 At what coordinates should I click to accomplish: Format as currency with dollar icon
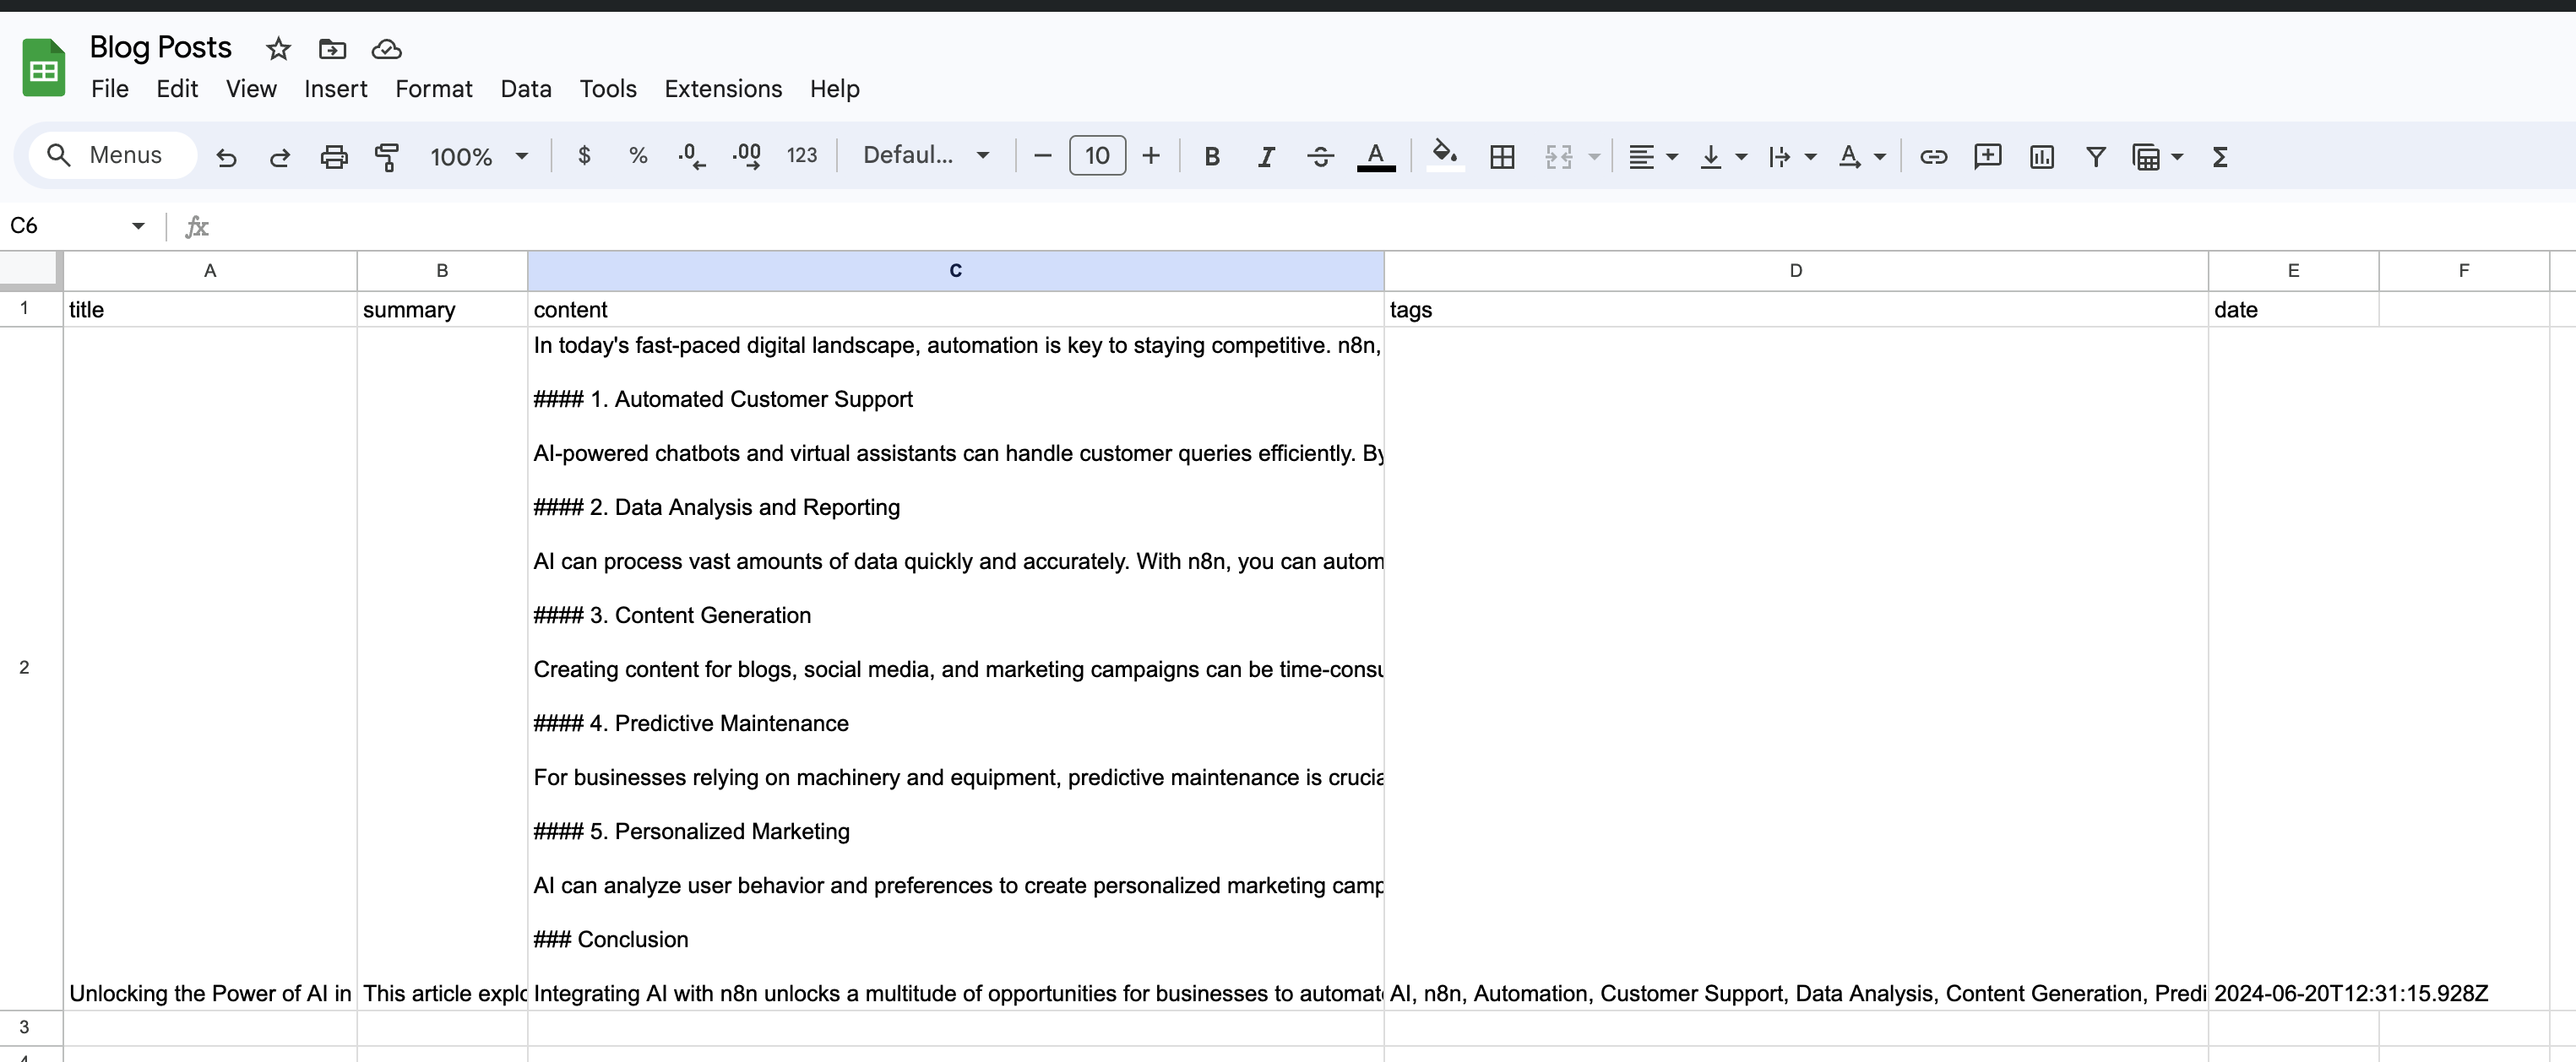(x=584, y=155)
